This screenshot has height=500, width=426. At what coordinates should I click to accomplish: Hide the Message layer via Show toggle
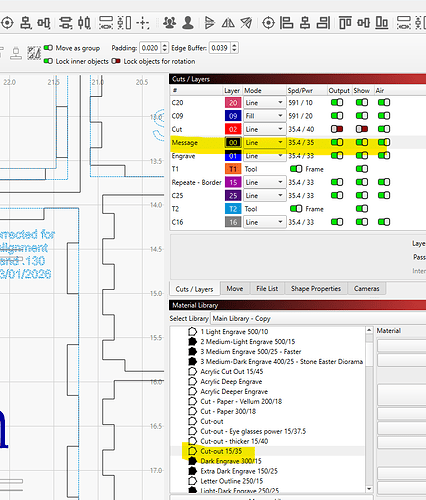(x=362, y=142)
